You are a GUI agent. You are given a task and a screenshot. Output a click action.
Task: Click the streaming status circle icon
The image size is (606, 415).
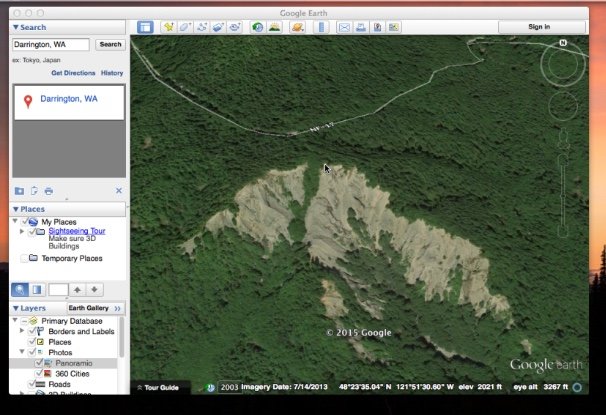click(x=577, y=387)
